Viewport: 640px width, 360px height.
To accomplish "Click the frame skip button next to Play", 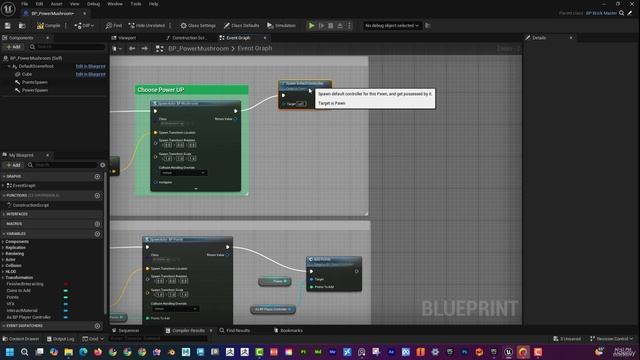I will pyautogui.click(x=321, y=26).
